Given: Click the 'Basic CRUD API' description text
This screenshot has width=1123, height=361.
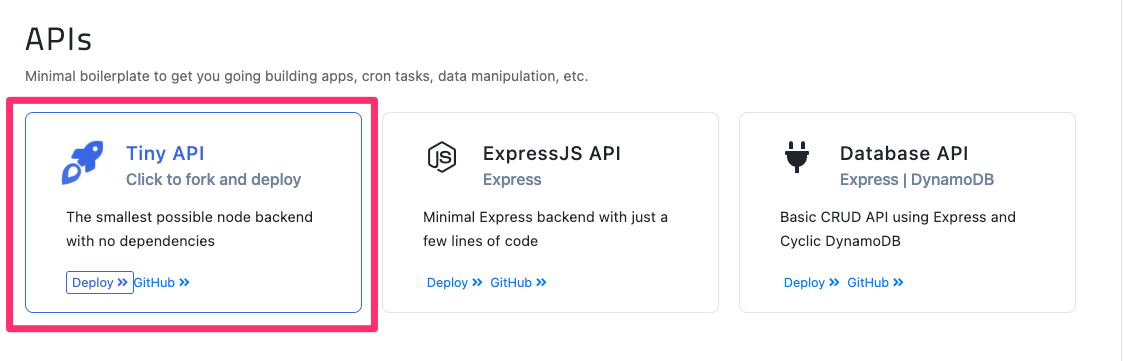Looking at the screenshot, I should coord(898,229).
